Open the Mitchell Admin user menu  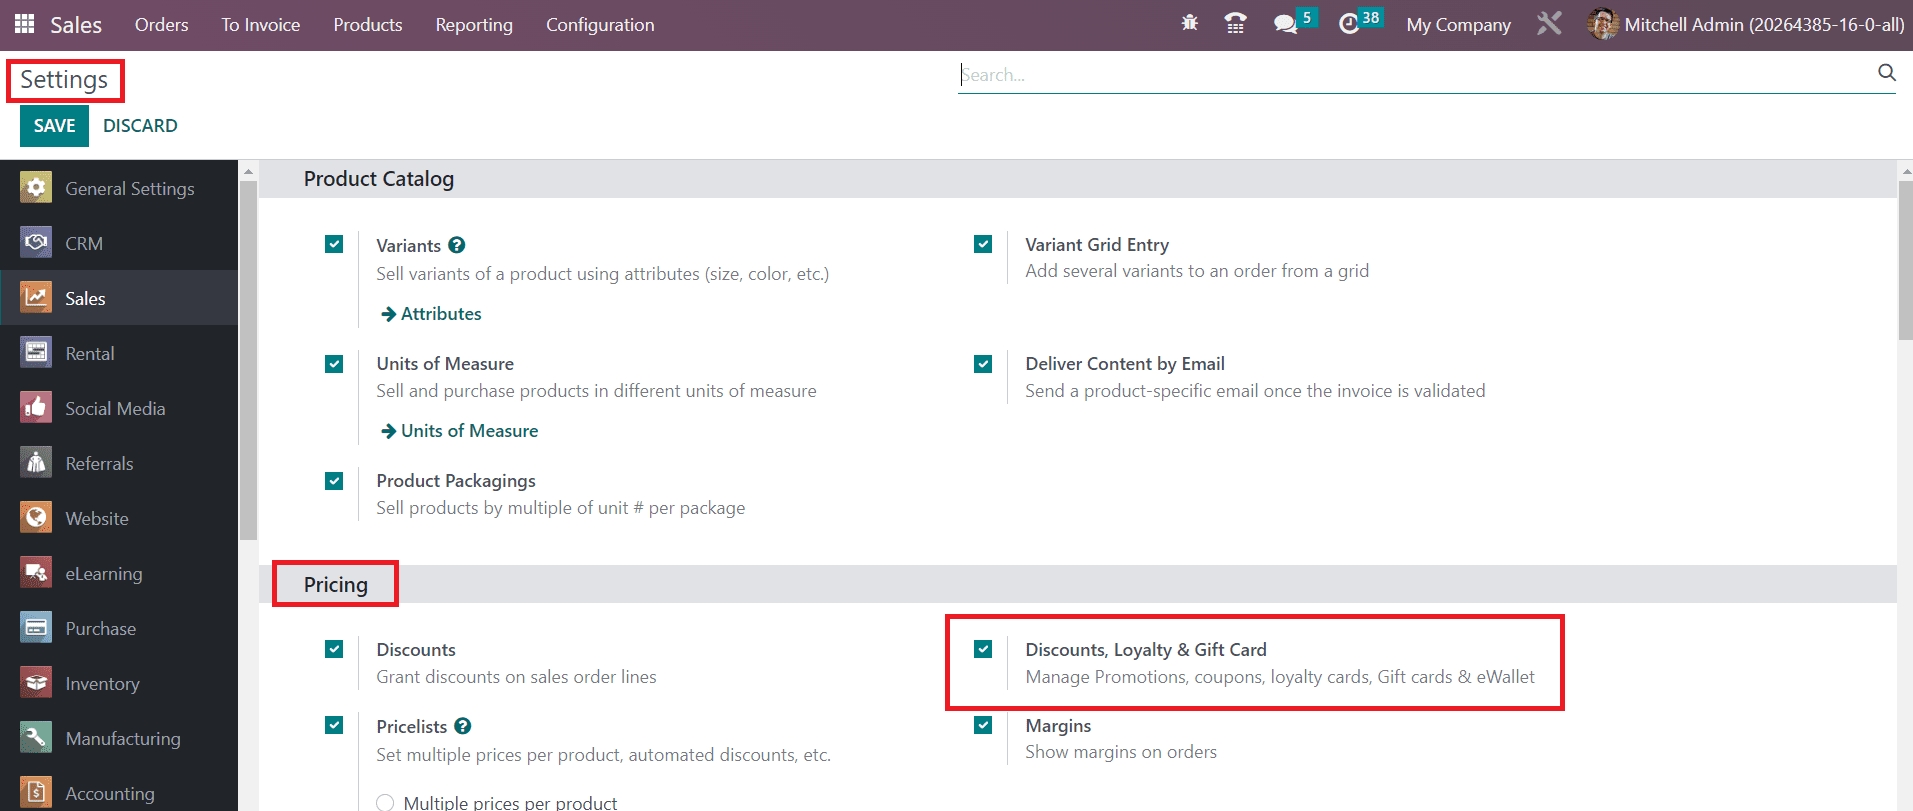[x=1746, y=25]
